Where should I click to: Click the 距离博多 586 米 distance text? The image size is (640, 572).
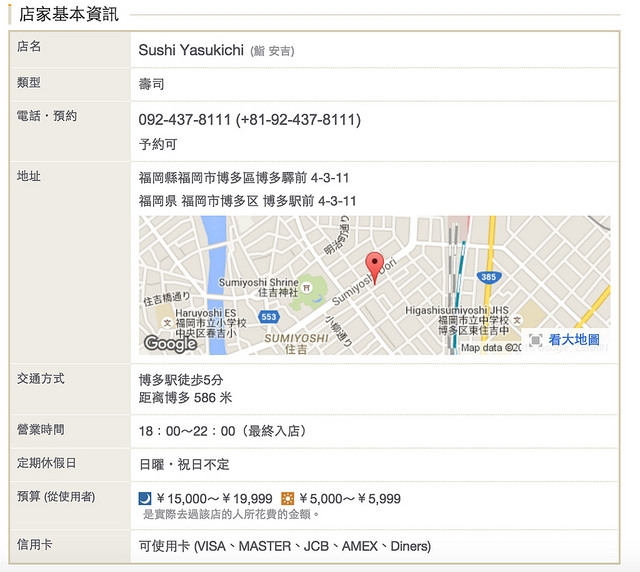point(185,397)
